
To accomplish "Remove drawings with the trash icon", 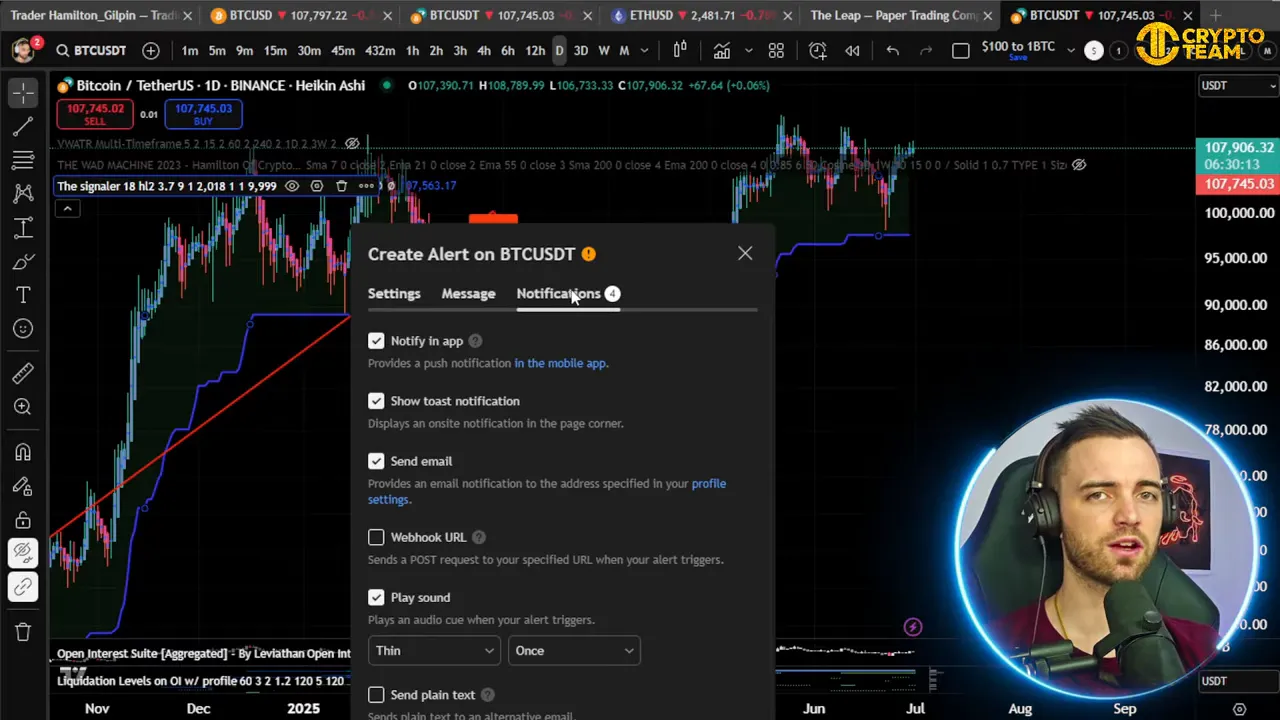I will pyautogui.click(x=23, y=632).
